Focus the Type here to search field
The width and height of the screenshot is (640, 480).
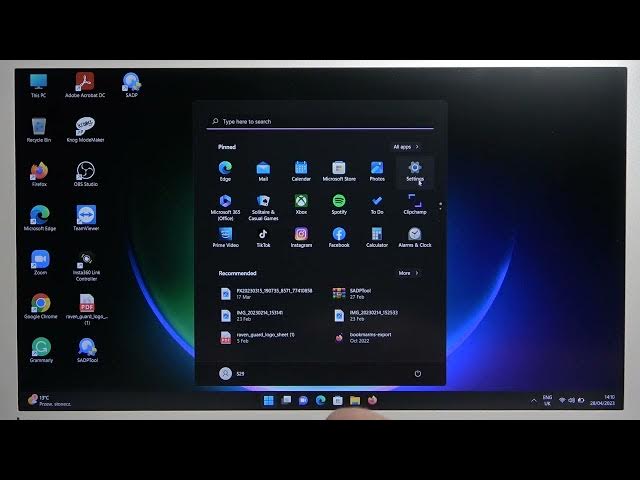point(320,122)
